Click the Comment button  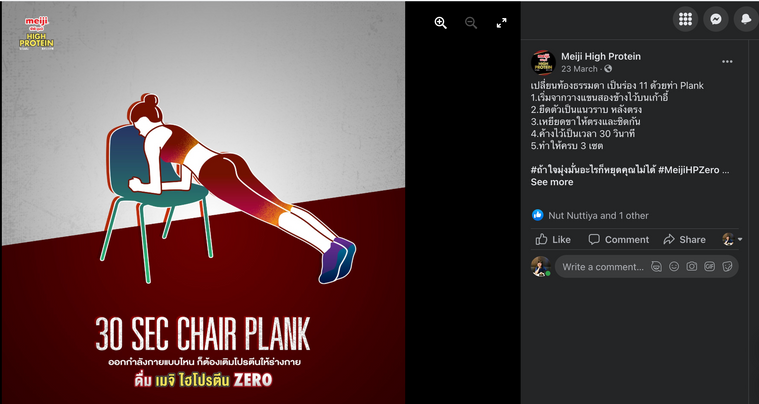coord(619,239)
